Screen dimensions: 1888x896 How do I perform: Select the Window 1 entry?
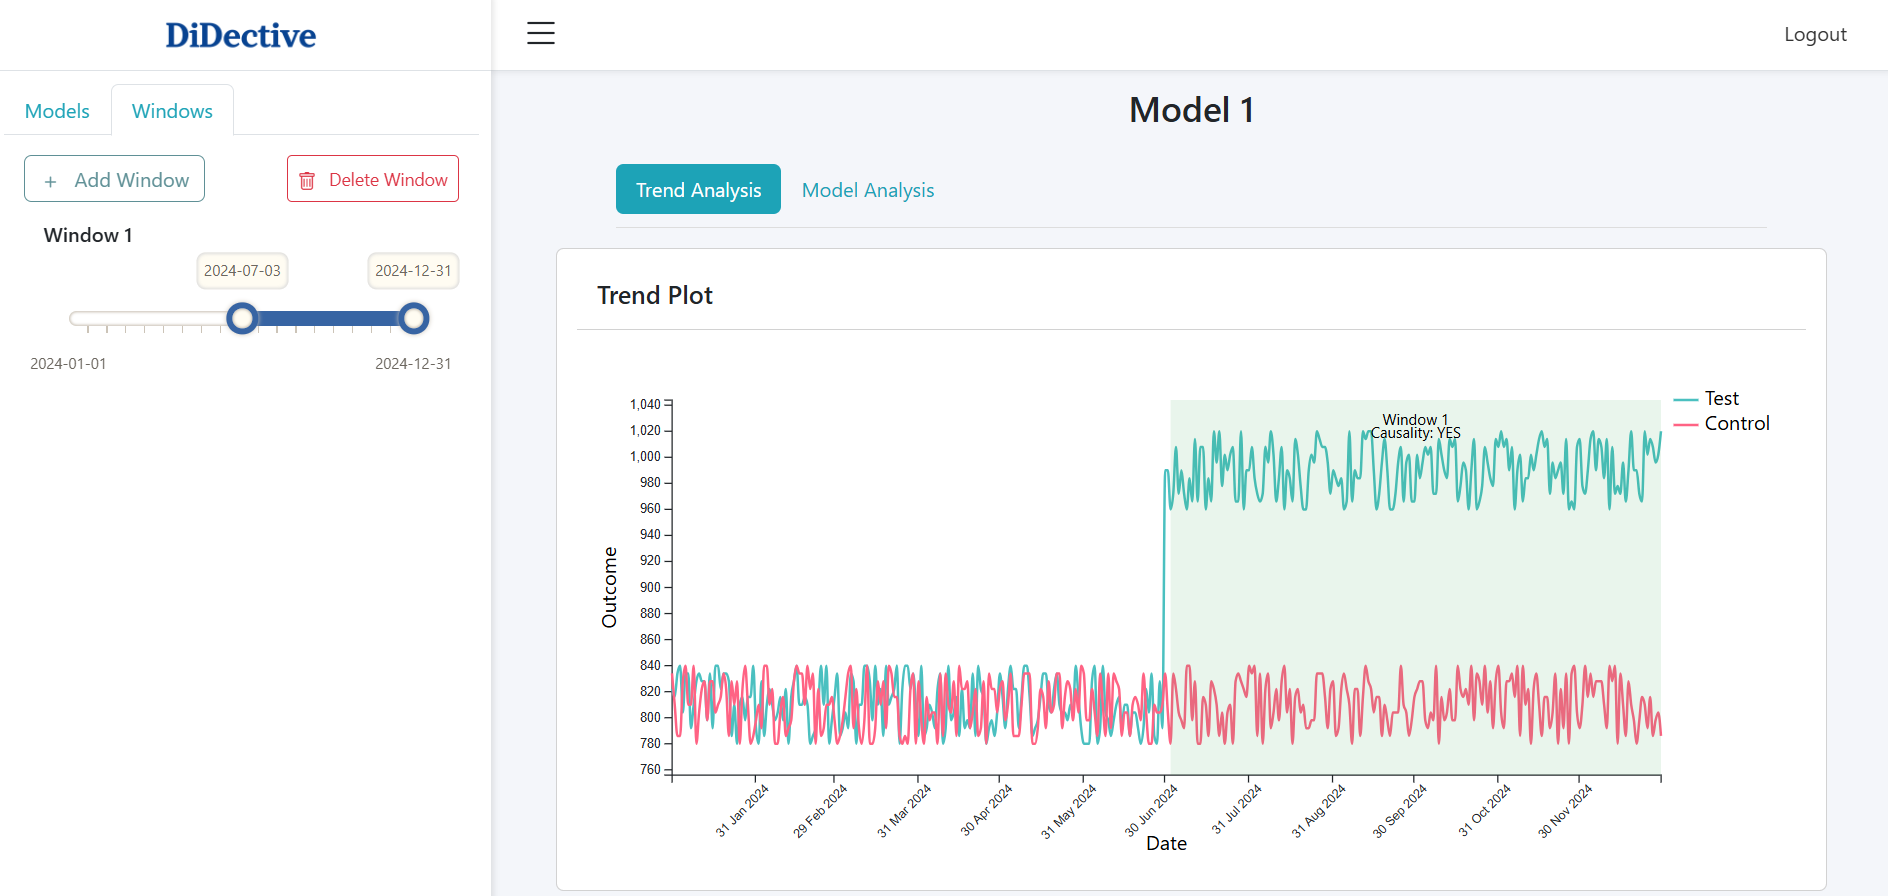tap(88, 235)
